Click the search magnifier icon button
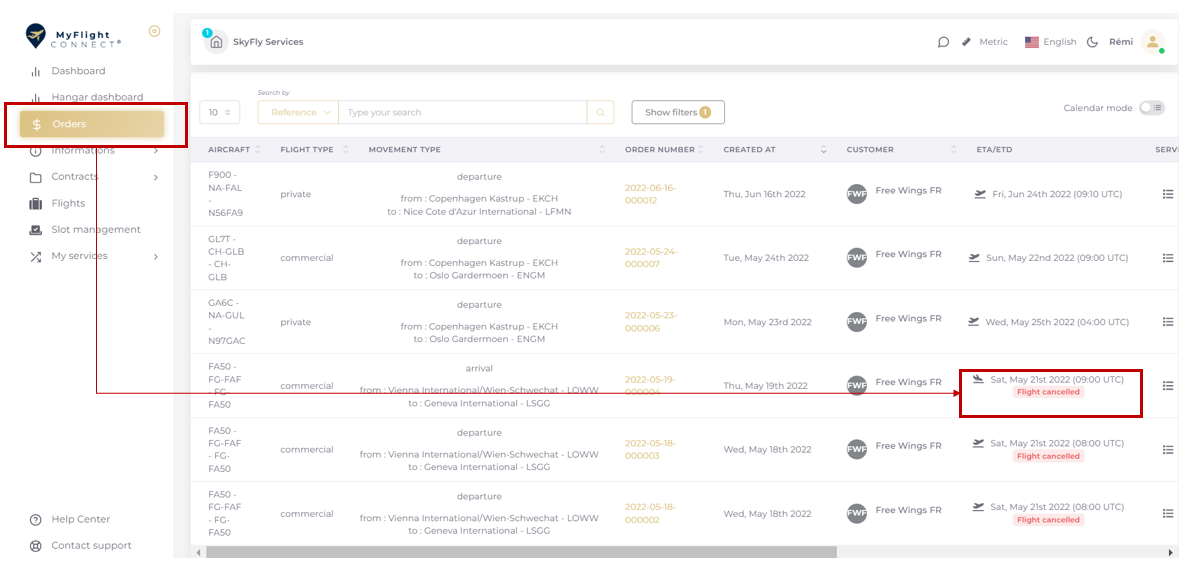Image resolution: width=1189 pixels, height=567 pixels. point(600,113)
